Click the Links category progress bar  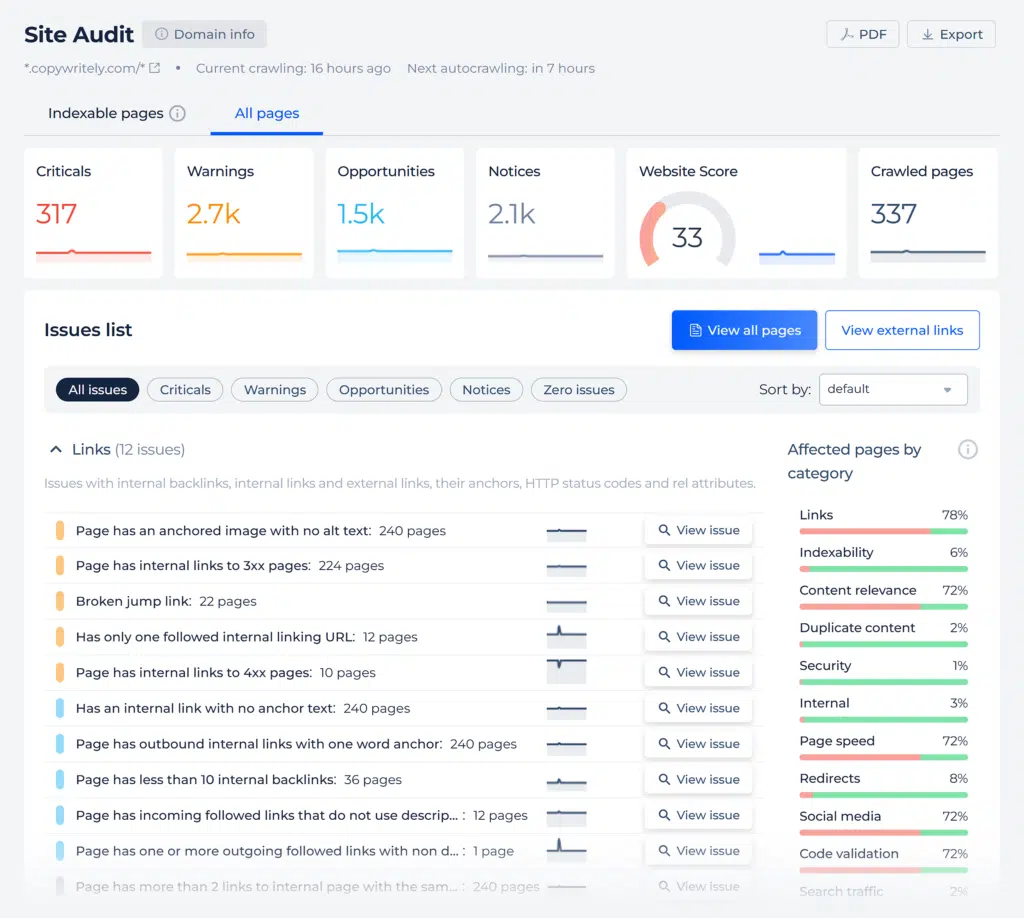click(883, 532)
